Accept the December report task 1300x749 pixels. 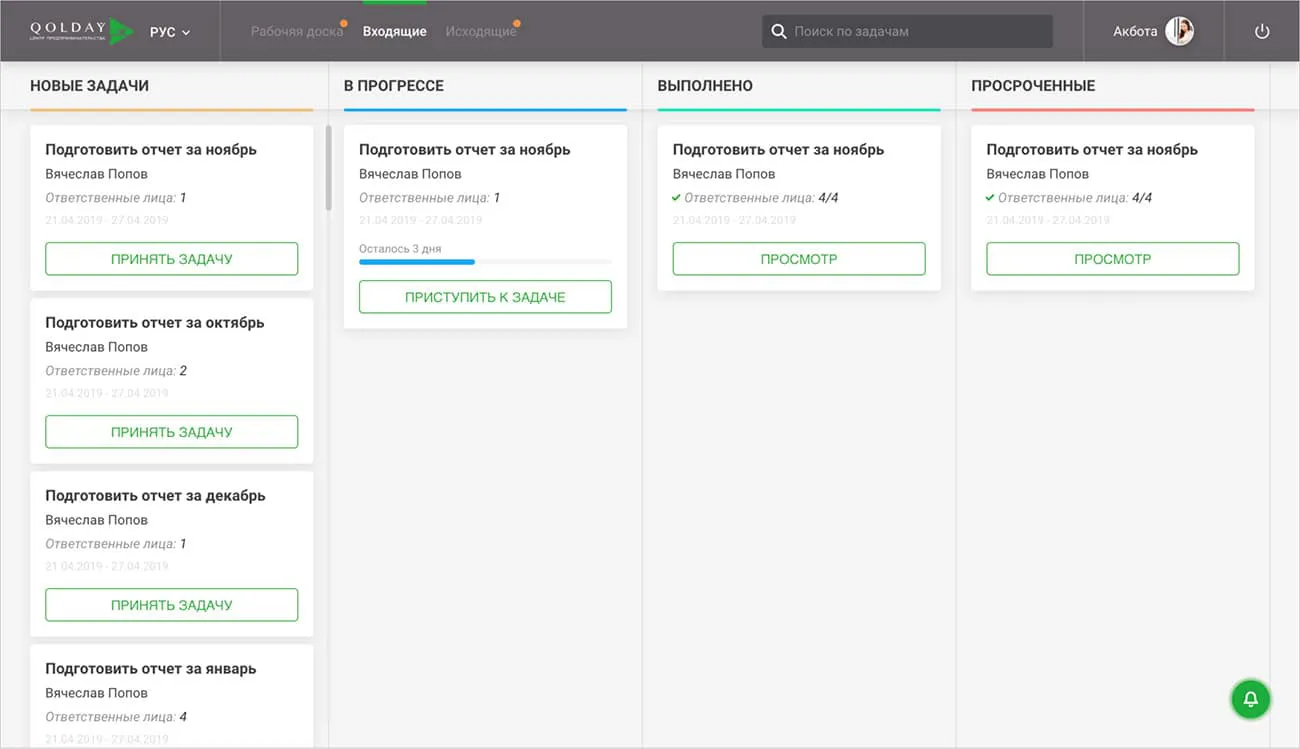[171, 605]
